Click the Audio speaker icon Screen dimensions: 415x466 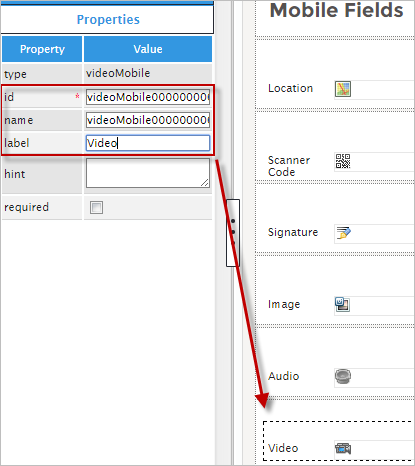click(343, 376)
